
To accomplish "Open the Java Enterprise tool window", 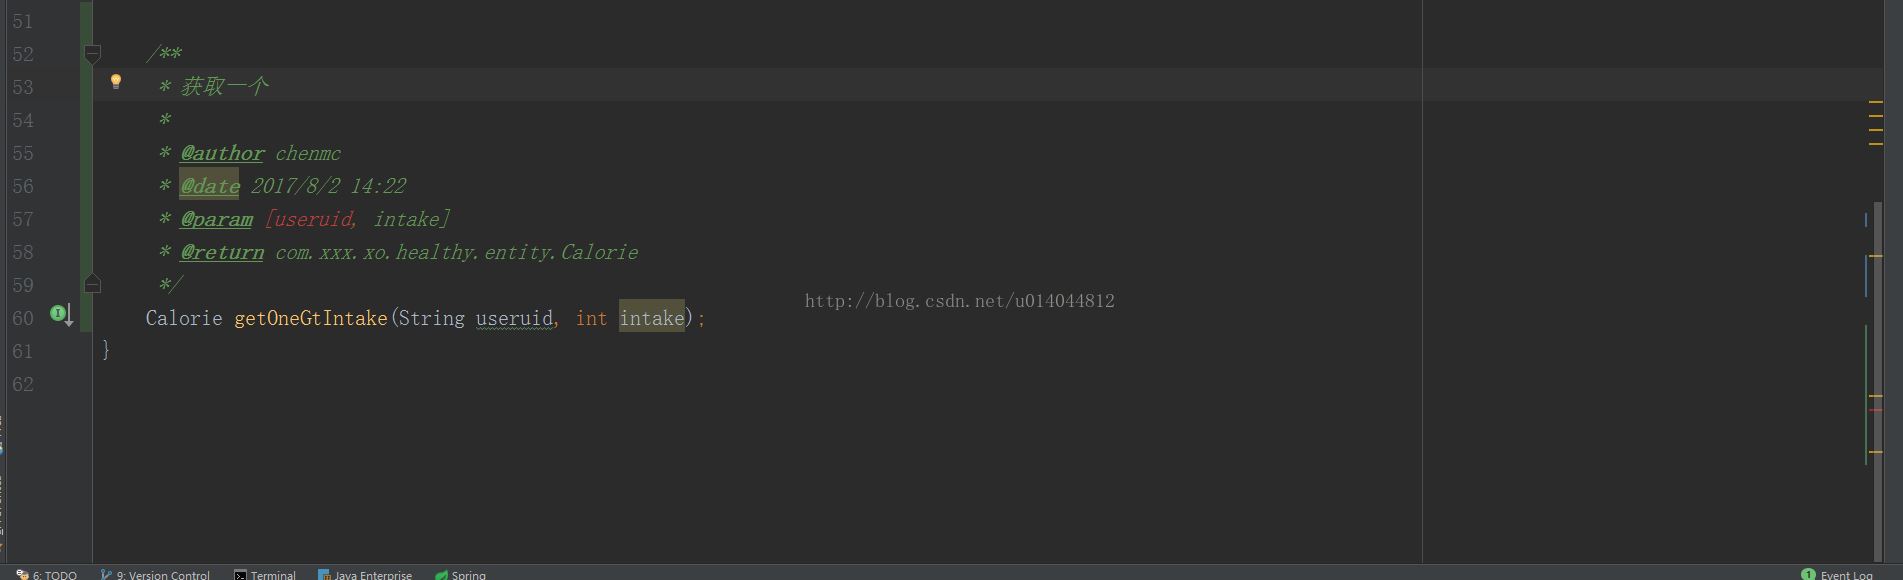I will click(365, 574).
